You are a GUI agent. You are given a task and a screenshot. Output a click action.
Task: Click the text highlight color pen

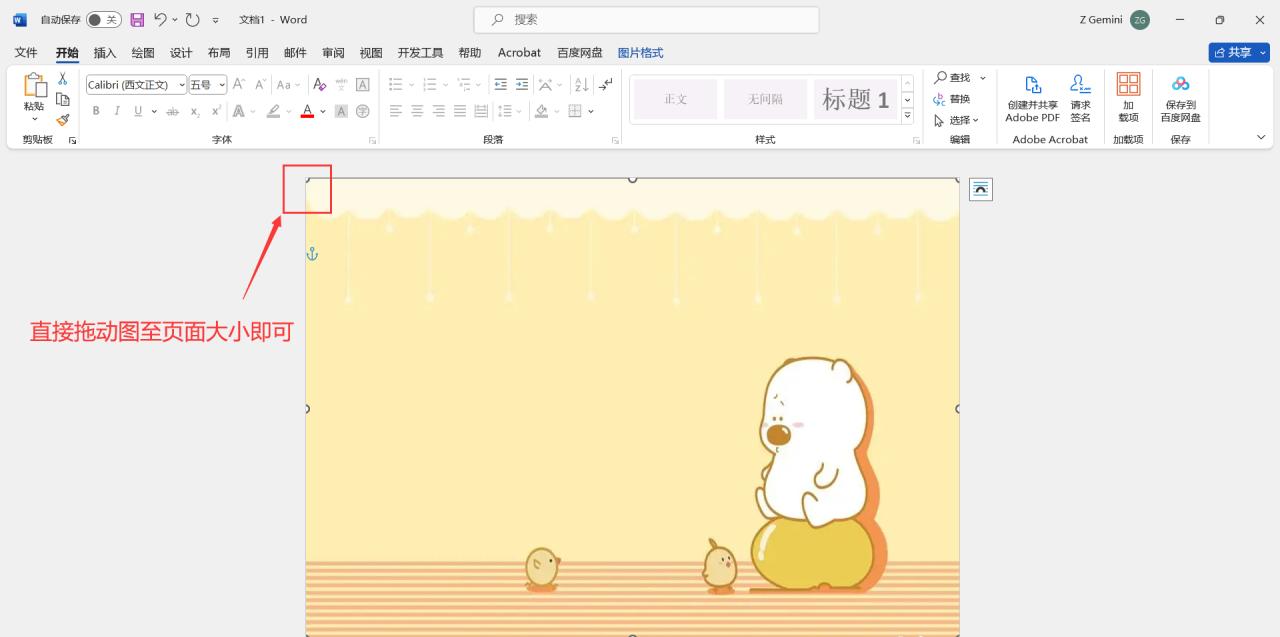(x=274, y=111)
